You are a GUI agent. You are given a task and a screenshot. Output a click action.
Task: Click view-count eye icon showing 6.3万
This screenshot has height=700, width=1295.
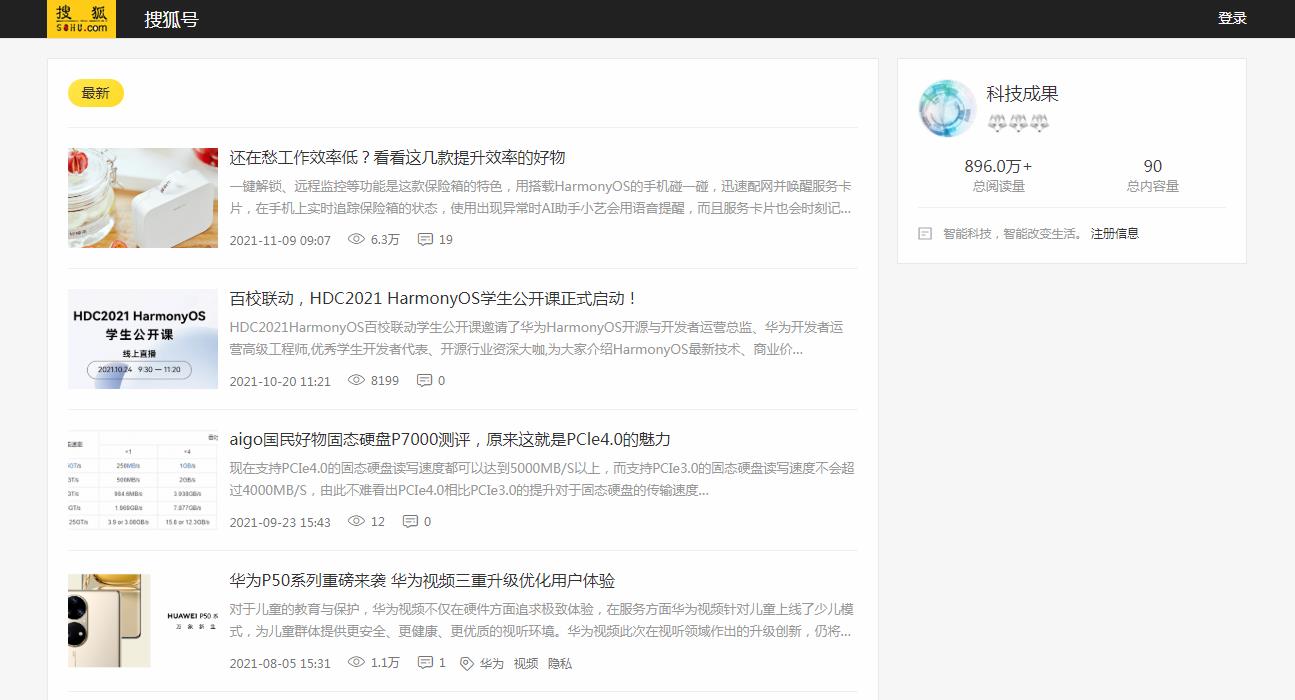click(x=356, y=239)
